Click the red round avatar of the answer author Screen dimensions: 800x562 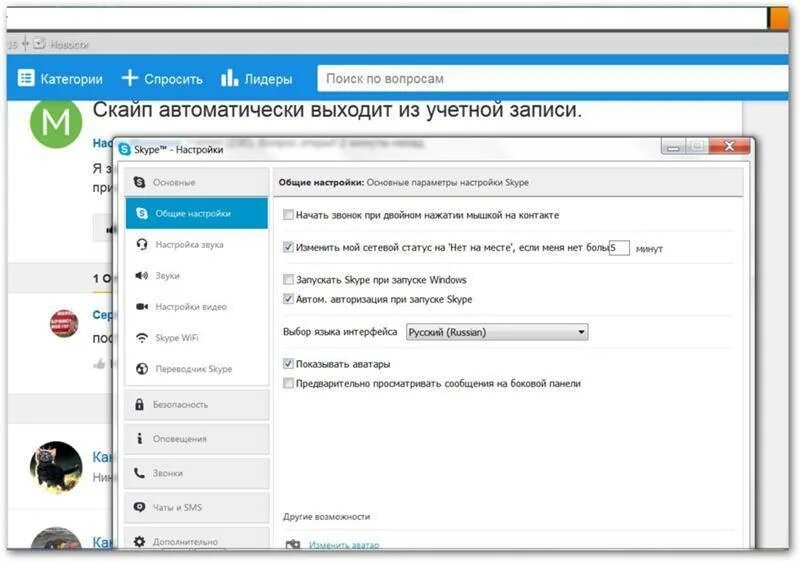(x=64, y=323)
